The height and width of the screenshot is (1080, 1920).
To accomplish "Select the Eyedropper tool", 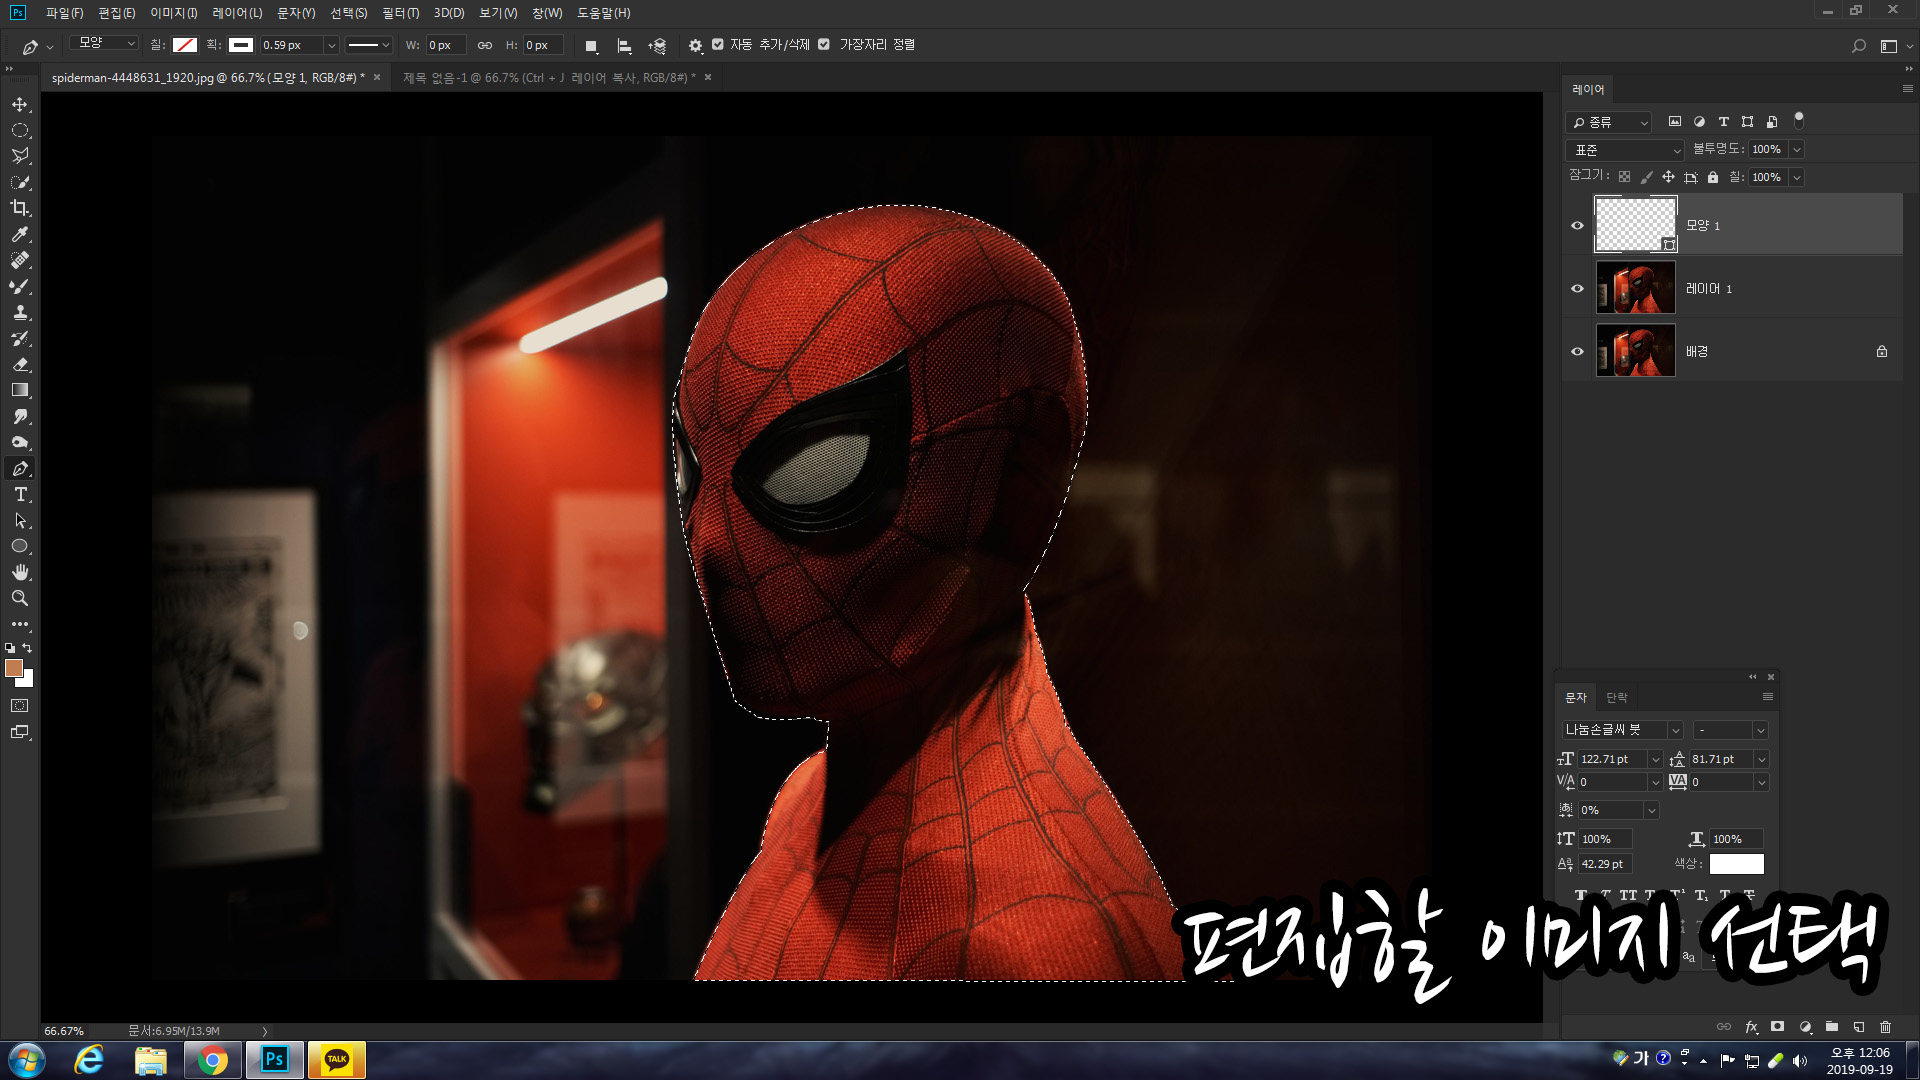I will [x=20, y=234].
